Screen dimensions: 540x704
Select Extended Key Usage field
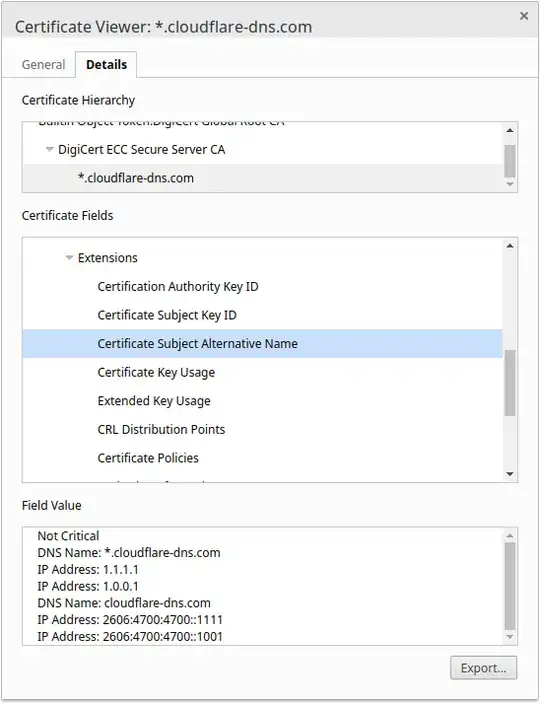263,400
